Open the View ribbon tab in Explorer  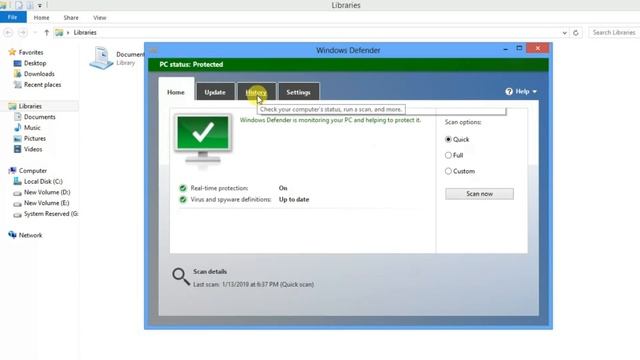tap(100, 18)
